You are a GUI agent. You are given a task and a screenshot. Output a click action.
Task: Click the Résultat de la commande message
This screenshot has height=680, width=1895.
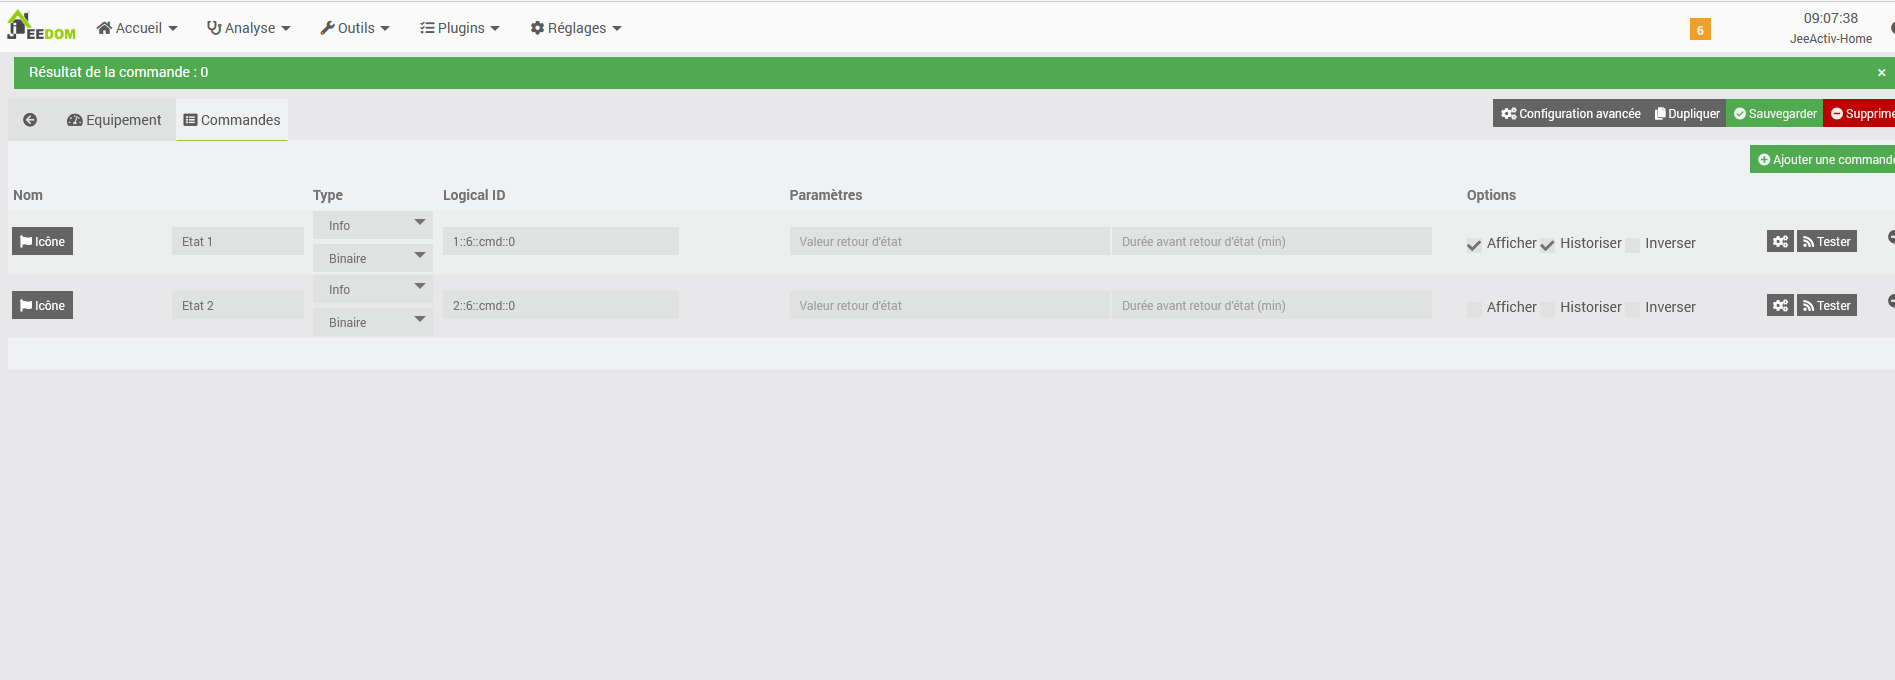(x=119, y=72)
